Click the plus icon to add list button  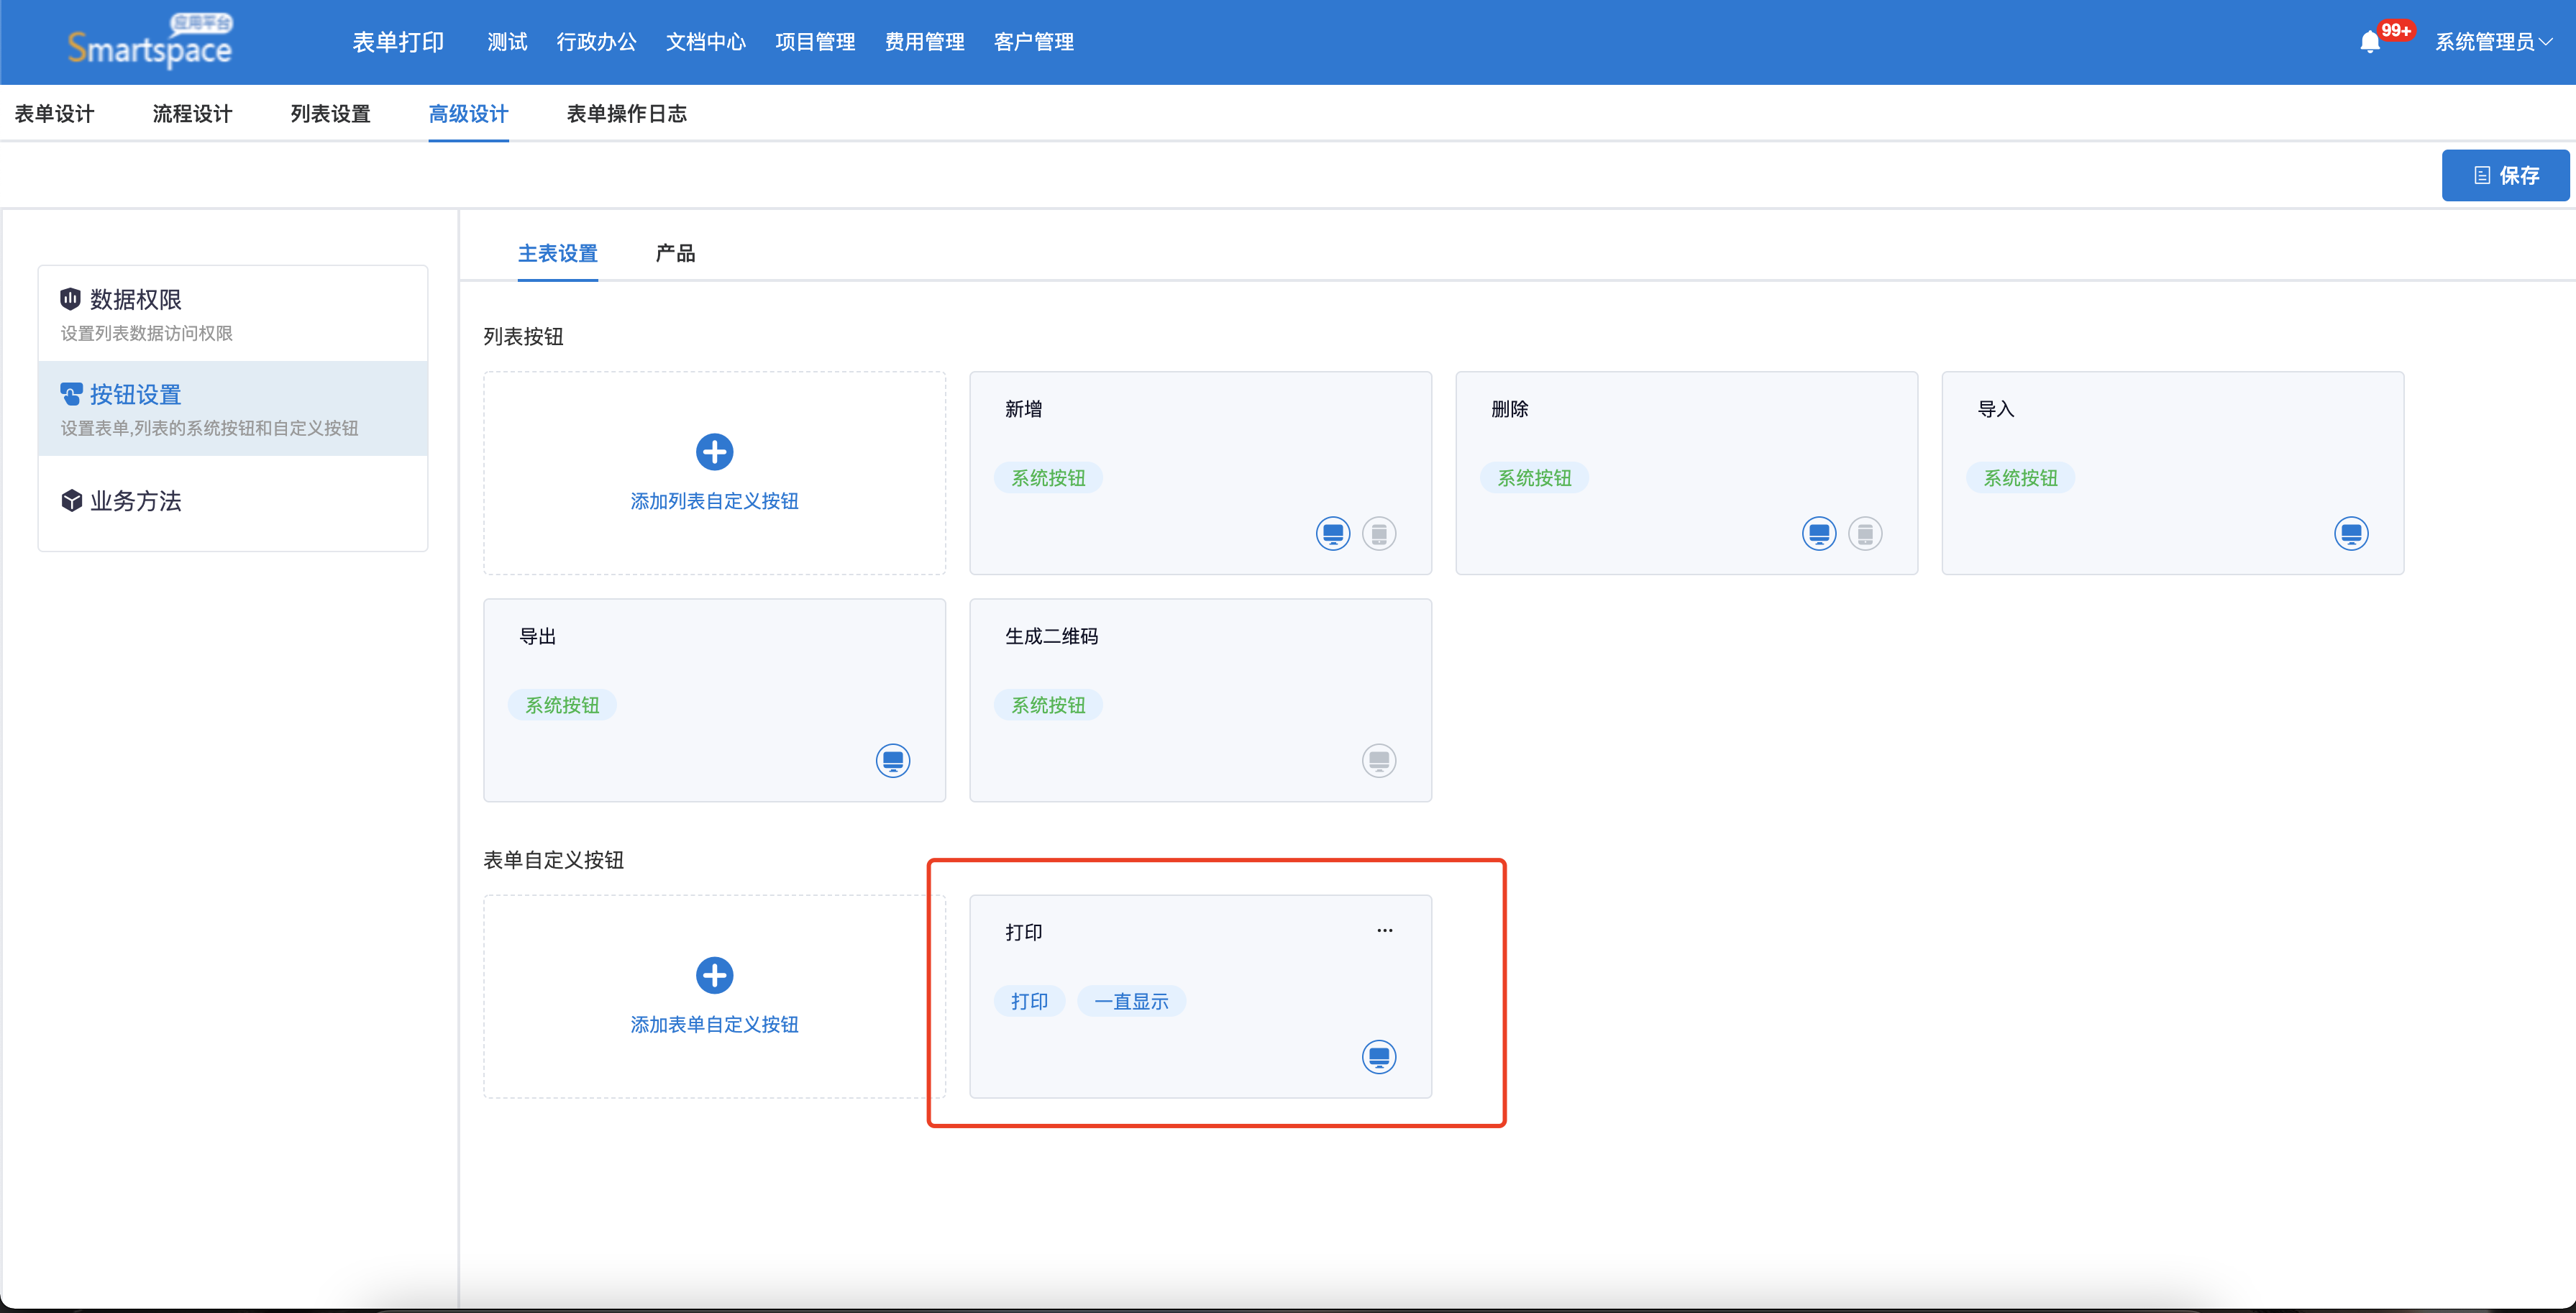714,452
